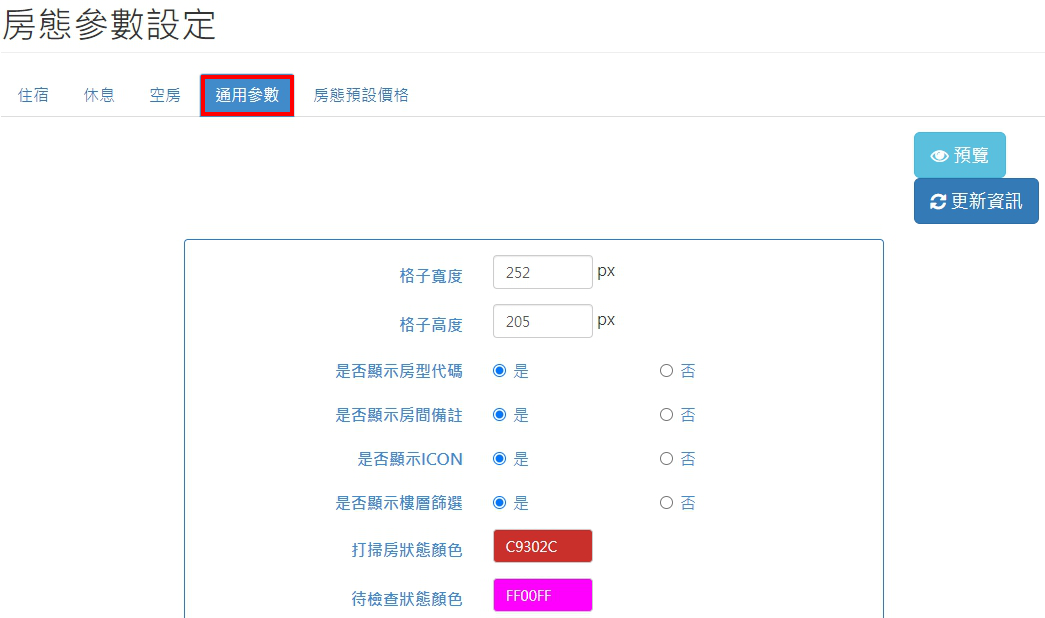Select 是 for 是否顯示樓層篩選
This screenshot has height=618, width=1045.
(x=500, y=503)
